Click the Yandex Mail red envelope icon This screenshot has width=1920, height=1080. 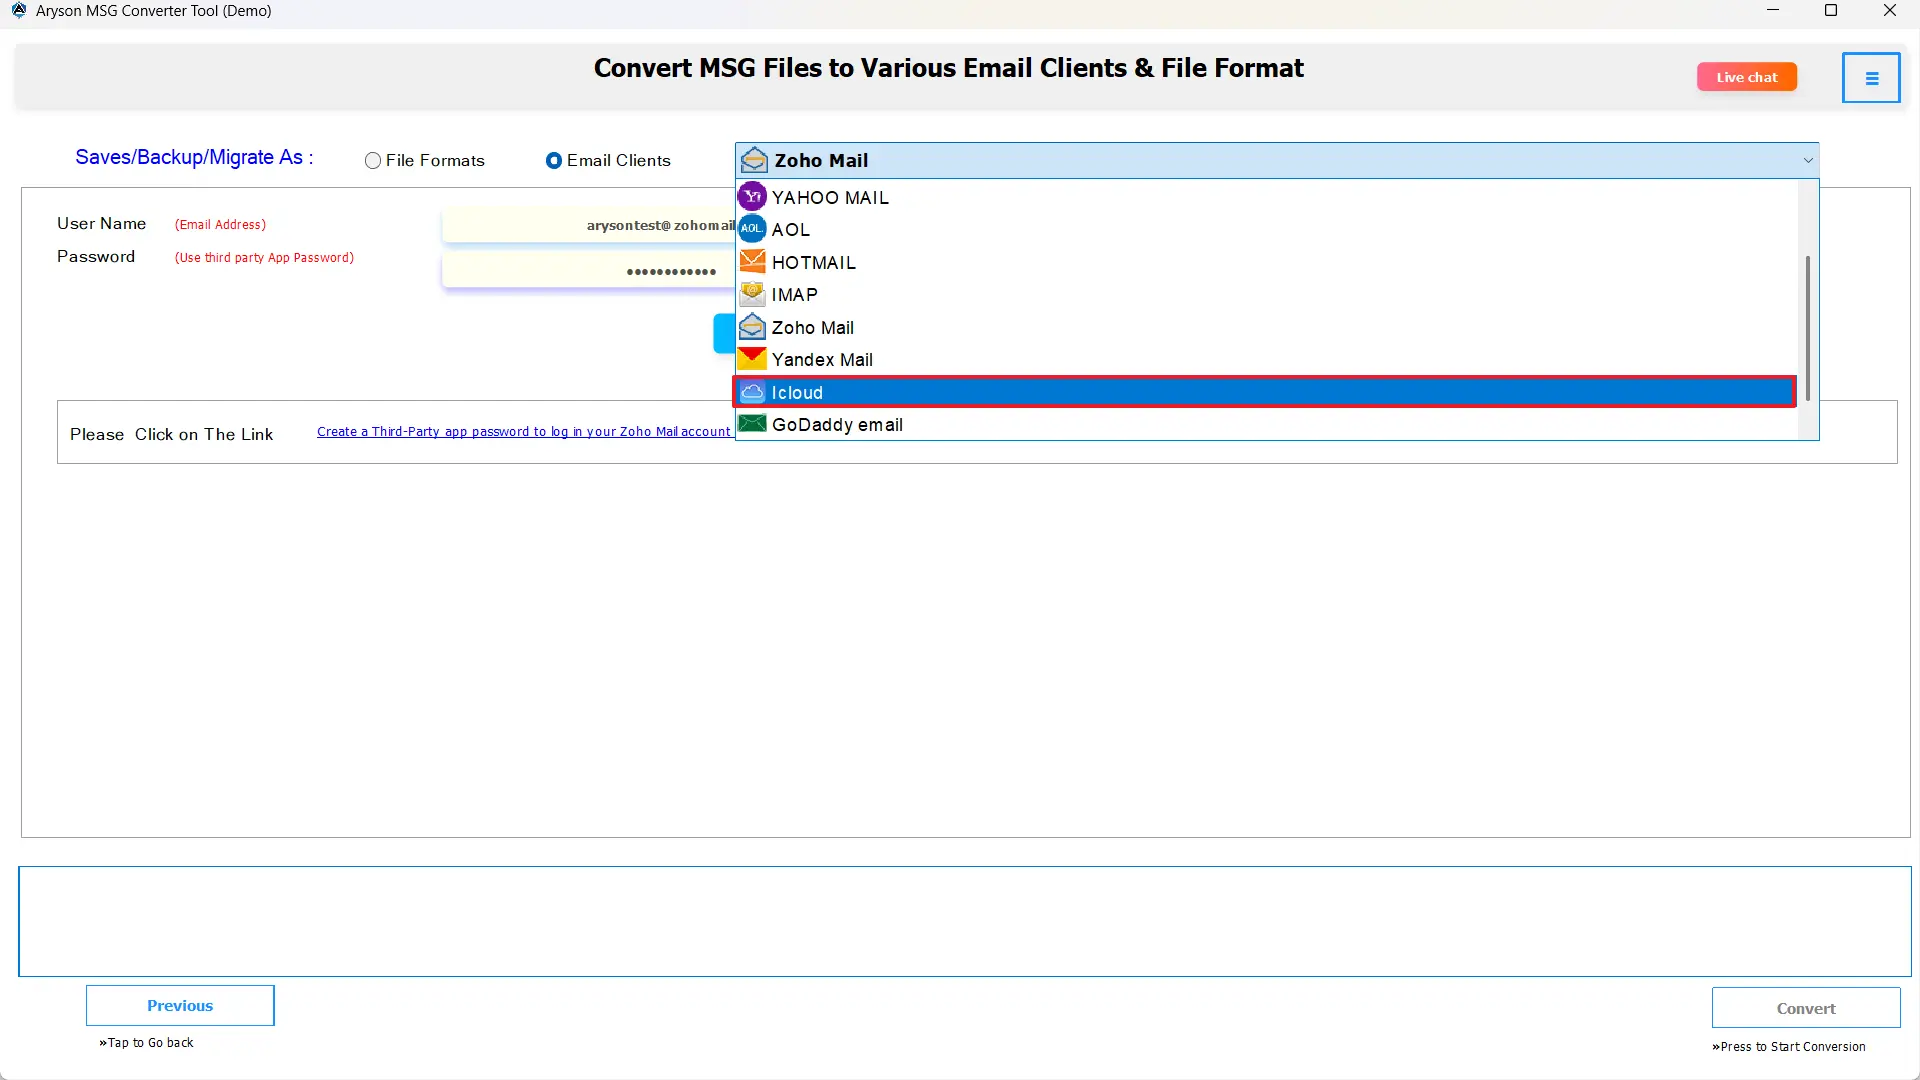click(x=752, y=359)
